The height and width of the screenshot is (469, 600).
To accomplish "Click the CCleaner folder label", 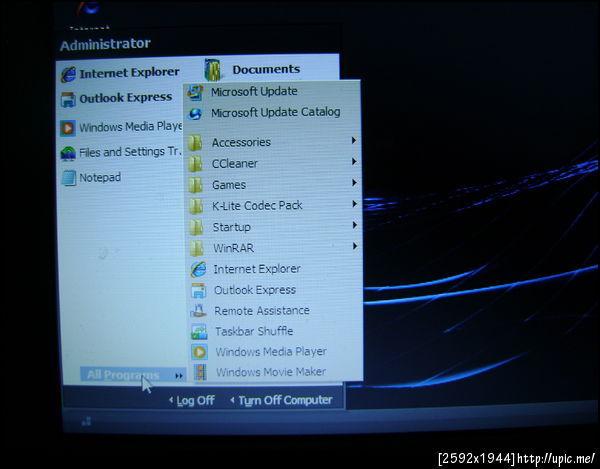I will pyautogui.click(x=235, y=164).
